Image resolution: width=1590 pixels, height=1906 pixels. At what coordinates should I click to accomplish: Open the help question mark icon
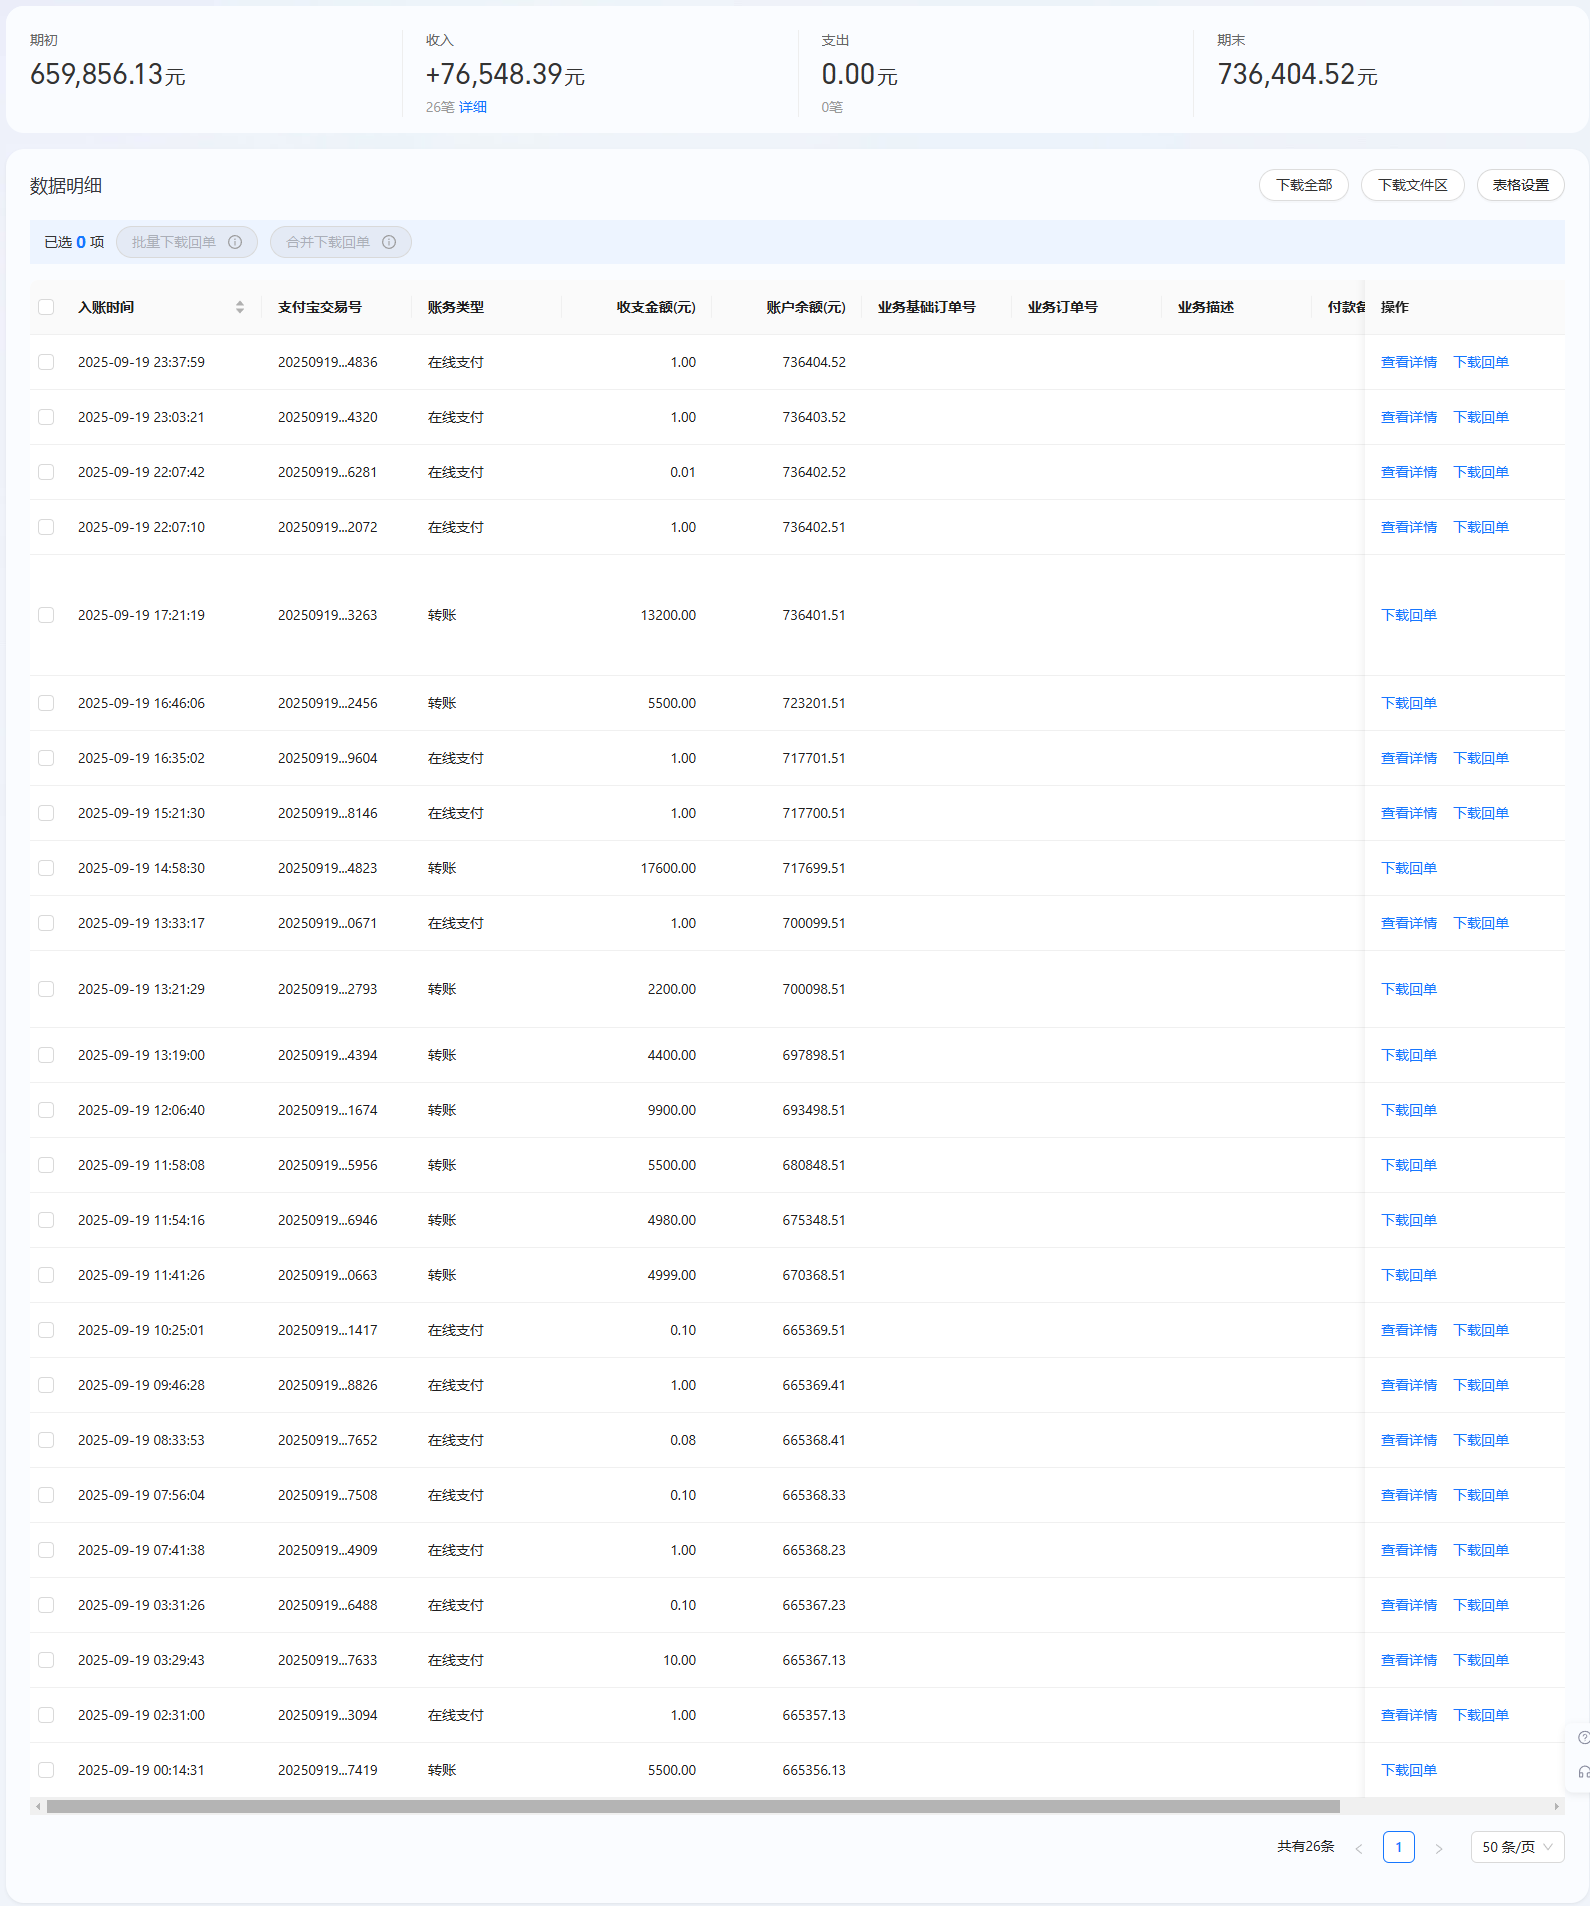[x=1583, y=1738]
